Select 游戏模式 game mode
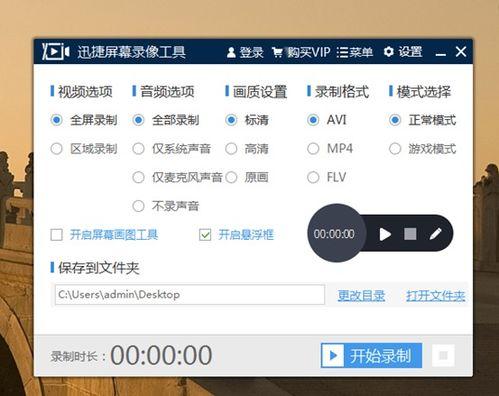The height and width of the screenshot is (396, 499). [x=422, y=149]
